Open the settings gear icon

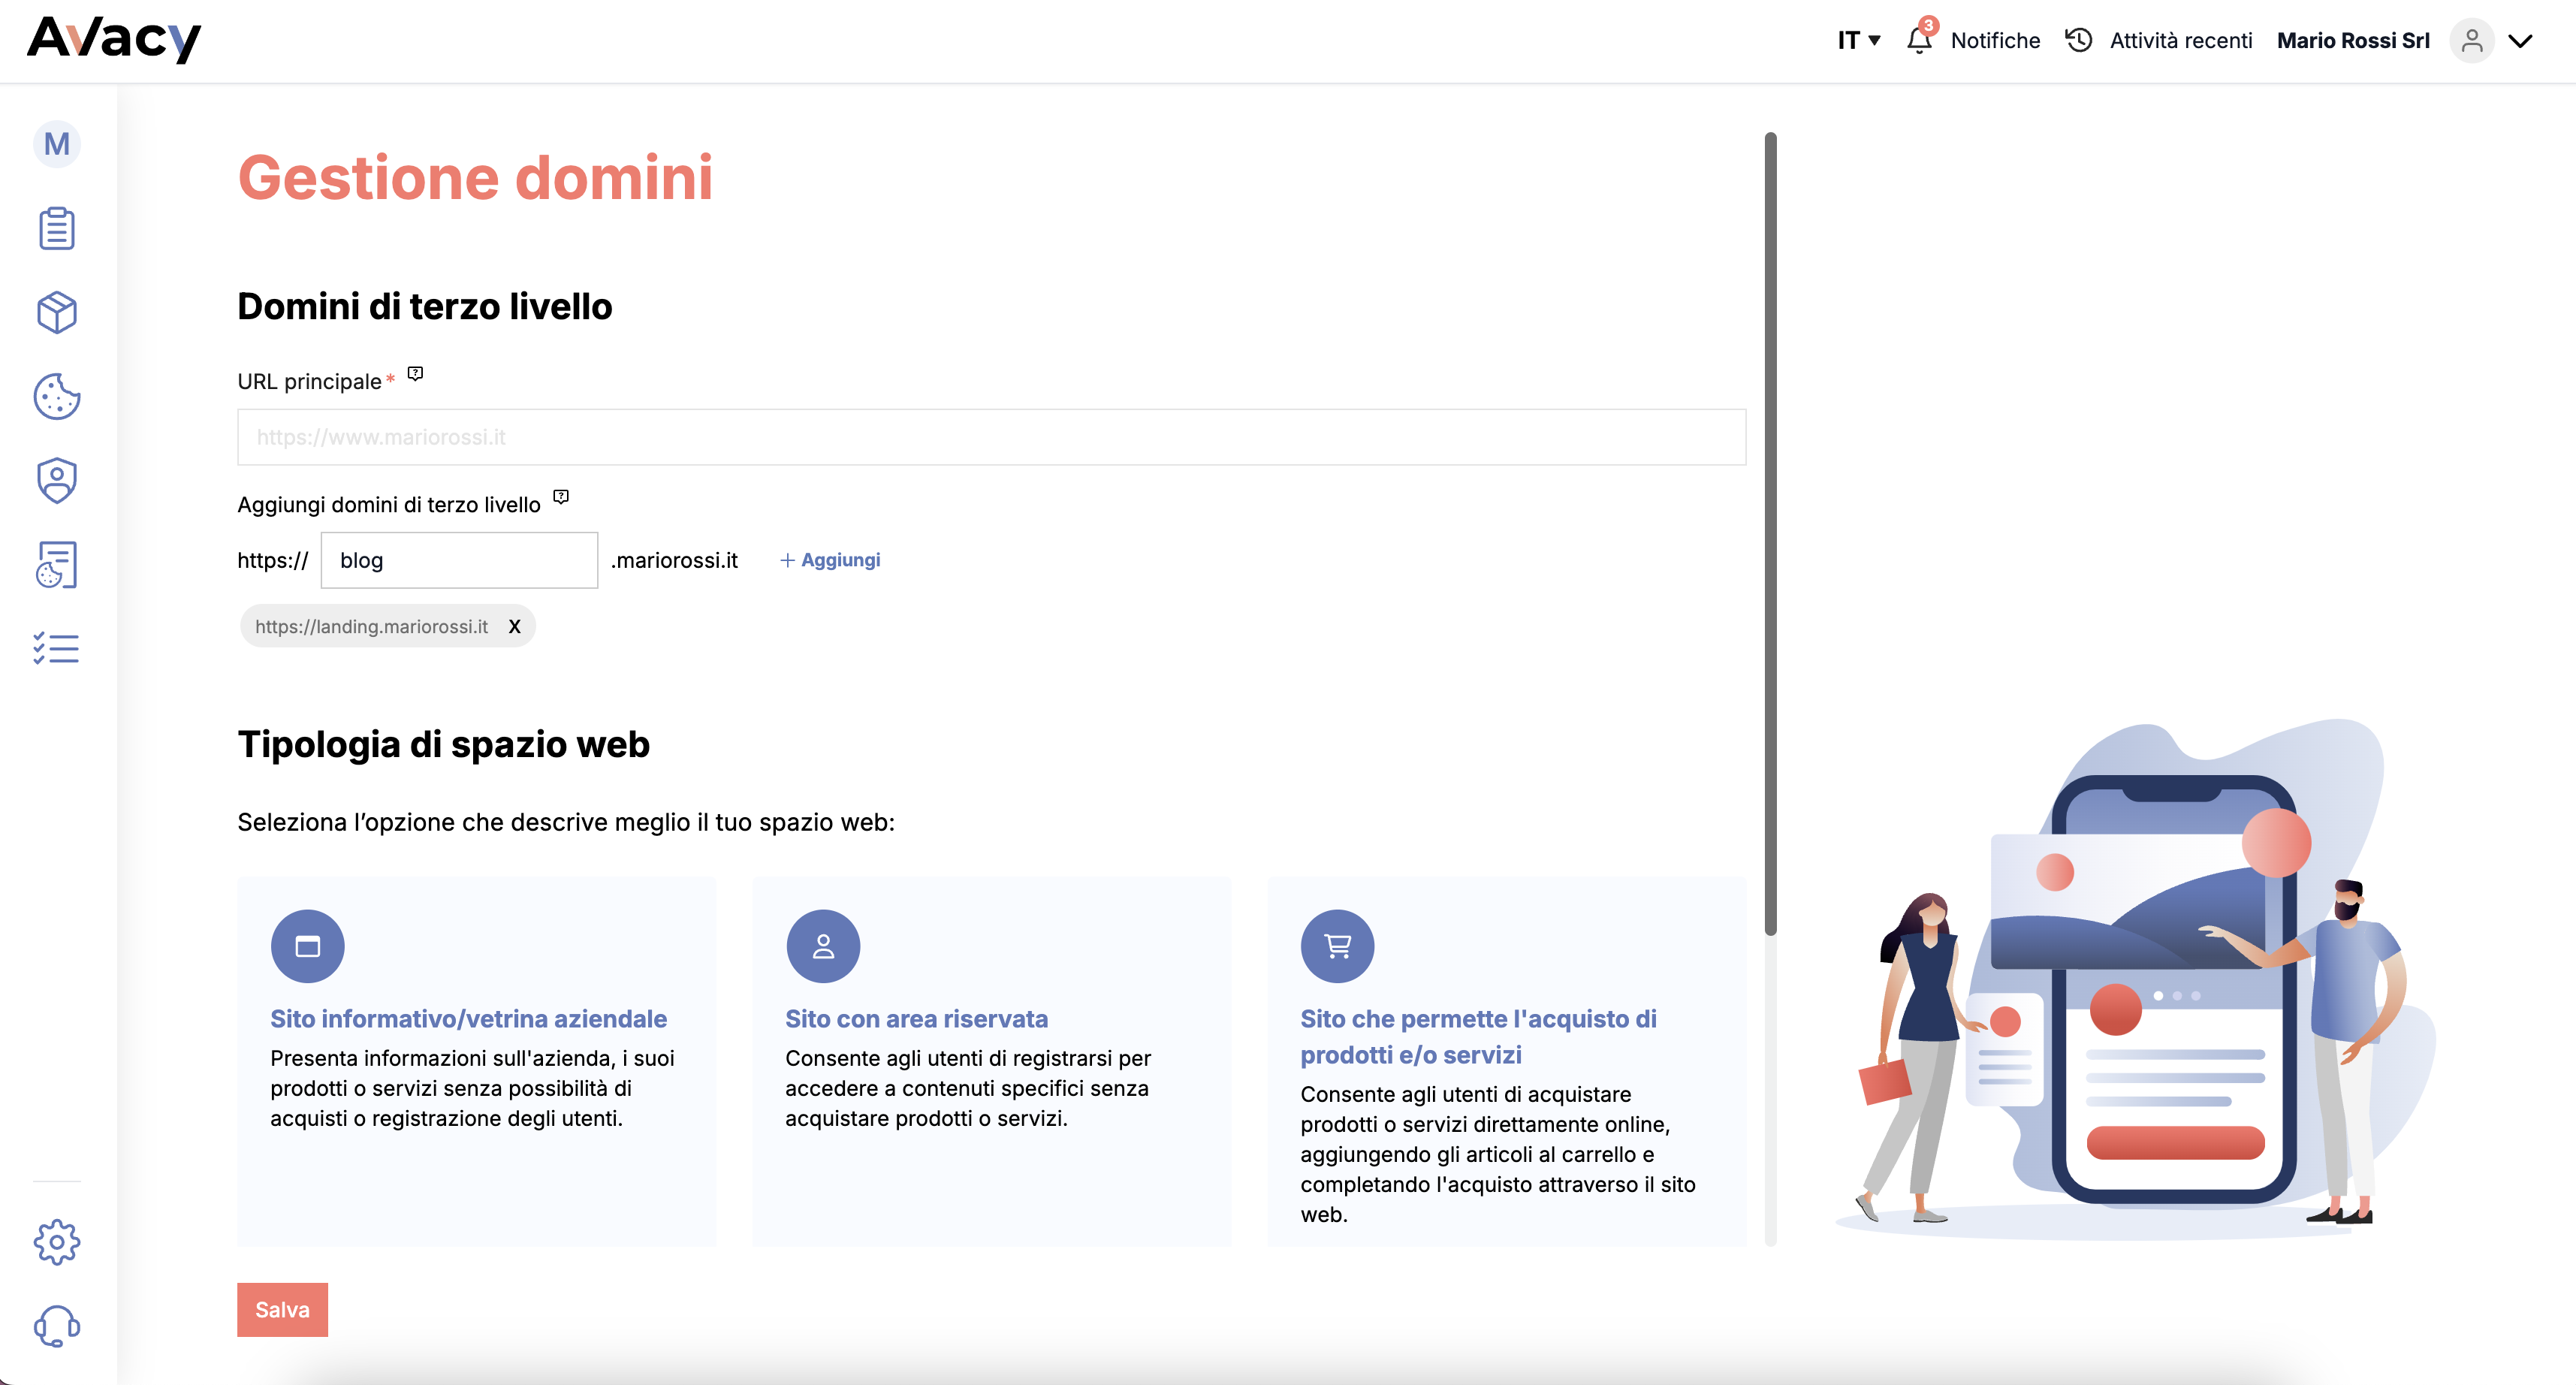click(57, 1242)
